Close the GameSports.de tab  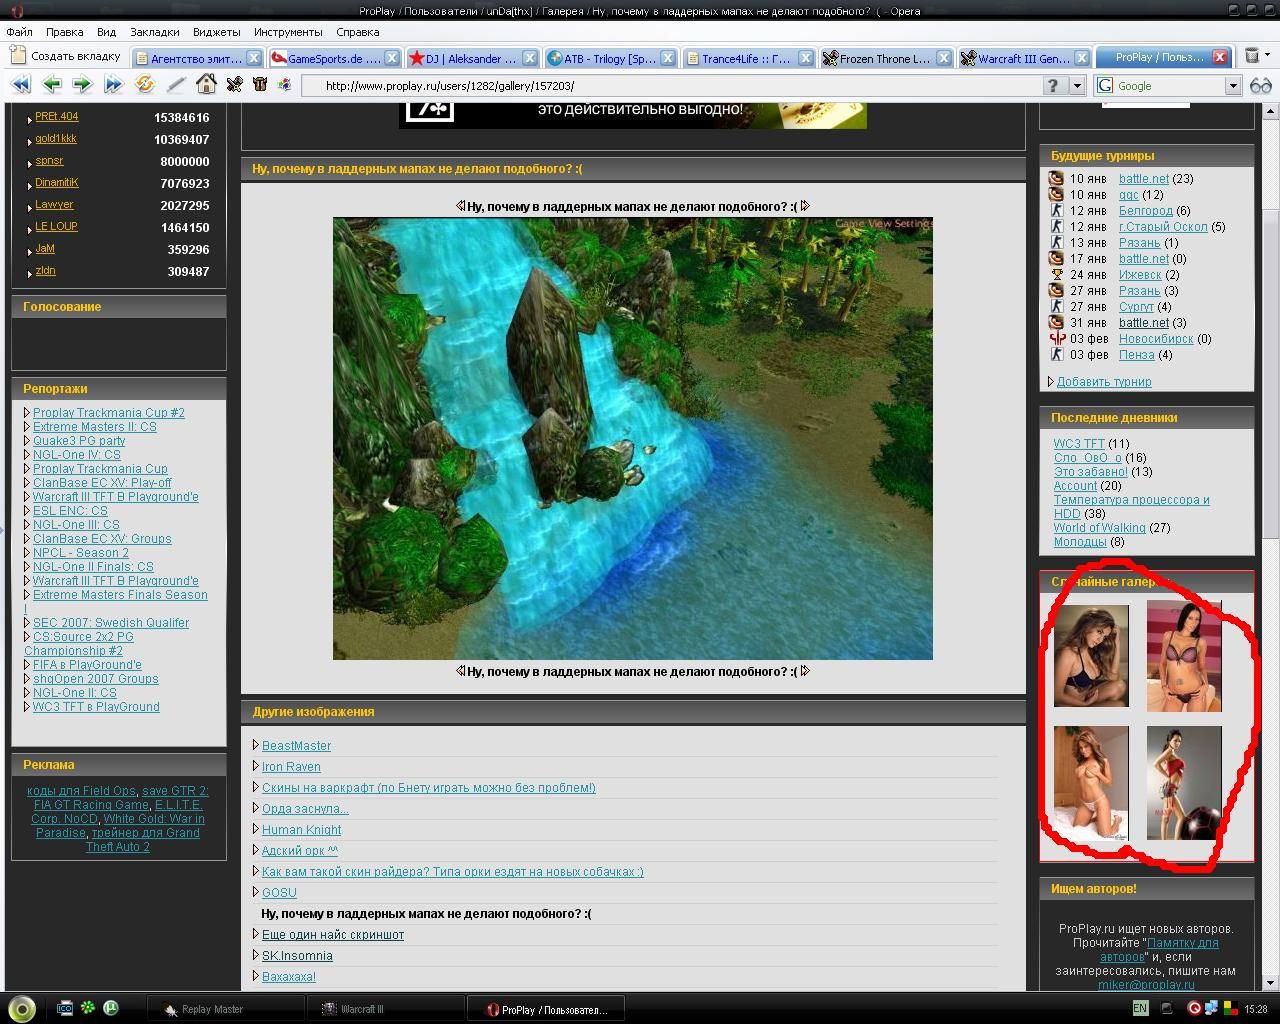point(392,58)
